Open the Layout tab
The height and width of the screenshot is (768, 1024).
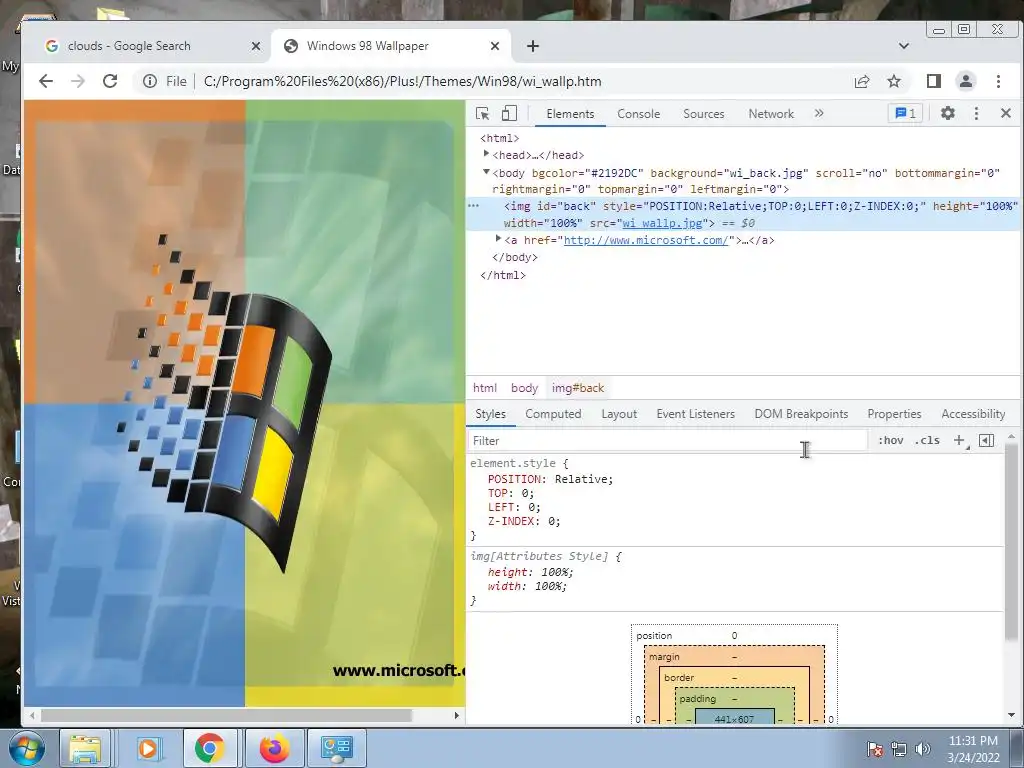[x=618, y=414]
